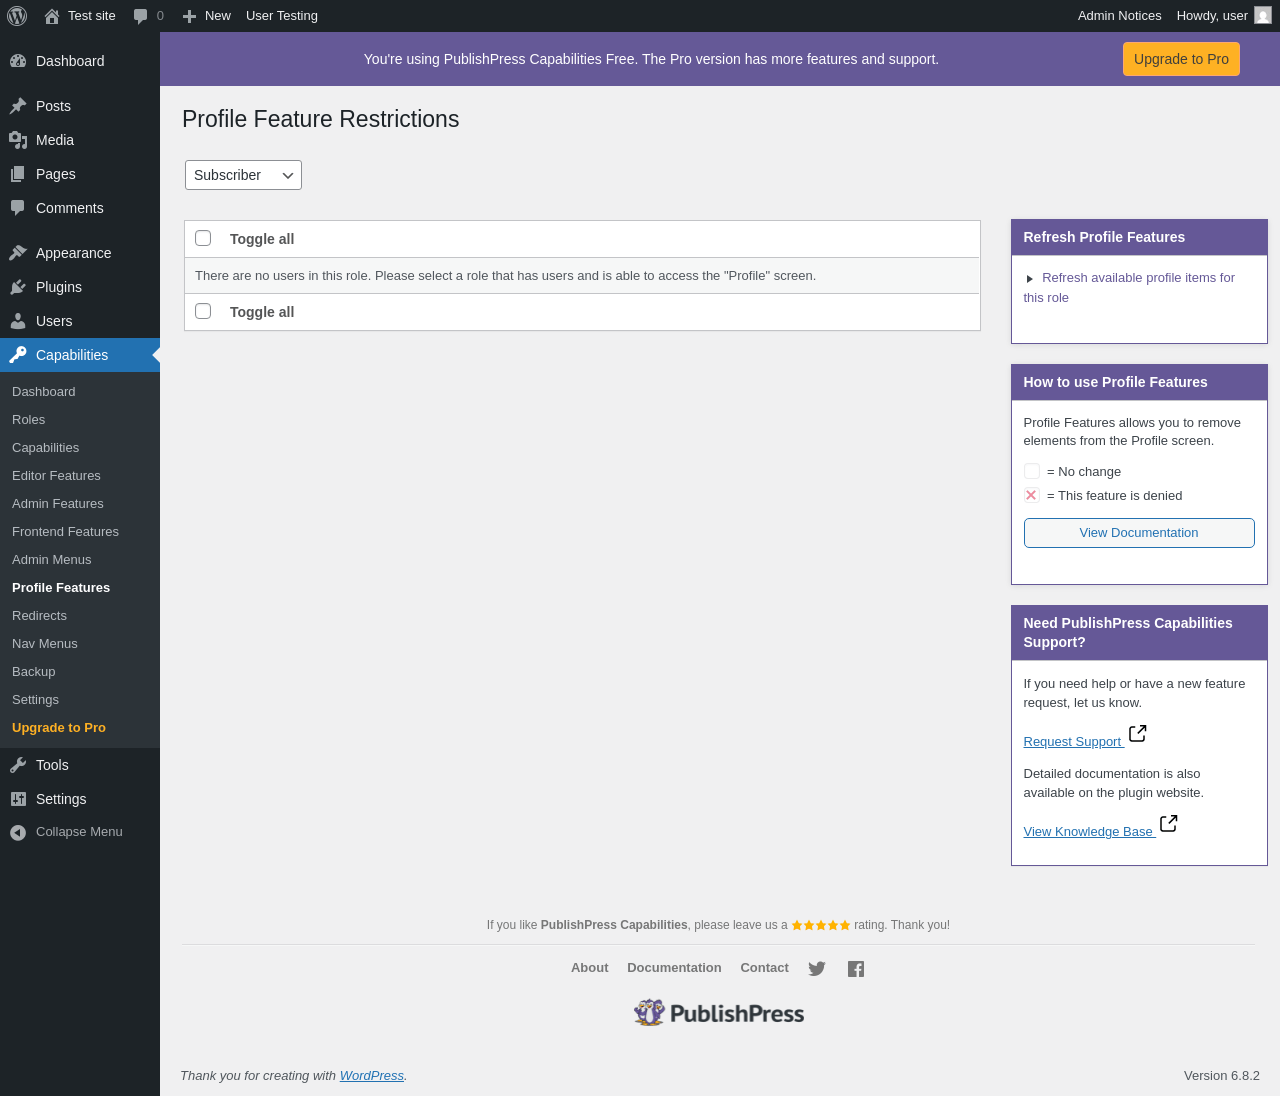This screenshot has height=1096, width=1280.
Task: Click the About footer link
Action: 589,968
